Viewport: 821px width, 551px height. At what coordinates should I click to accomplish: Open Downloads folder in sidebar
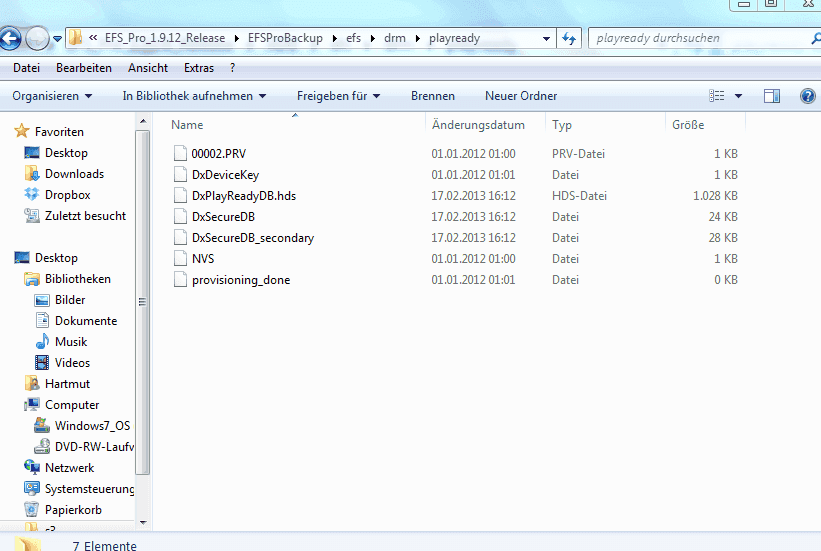[73, 174]
